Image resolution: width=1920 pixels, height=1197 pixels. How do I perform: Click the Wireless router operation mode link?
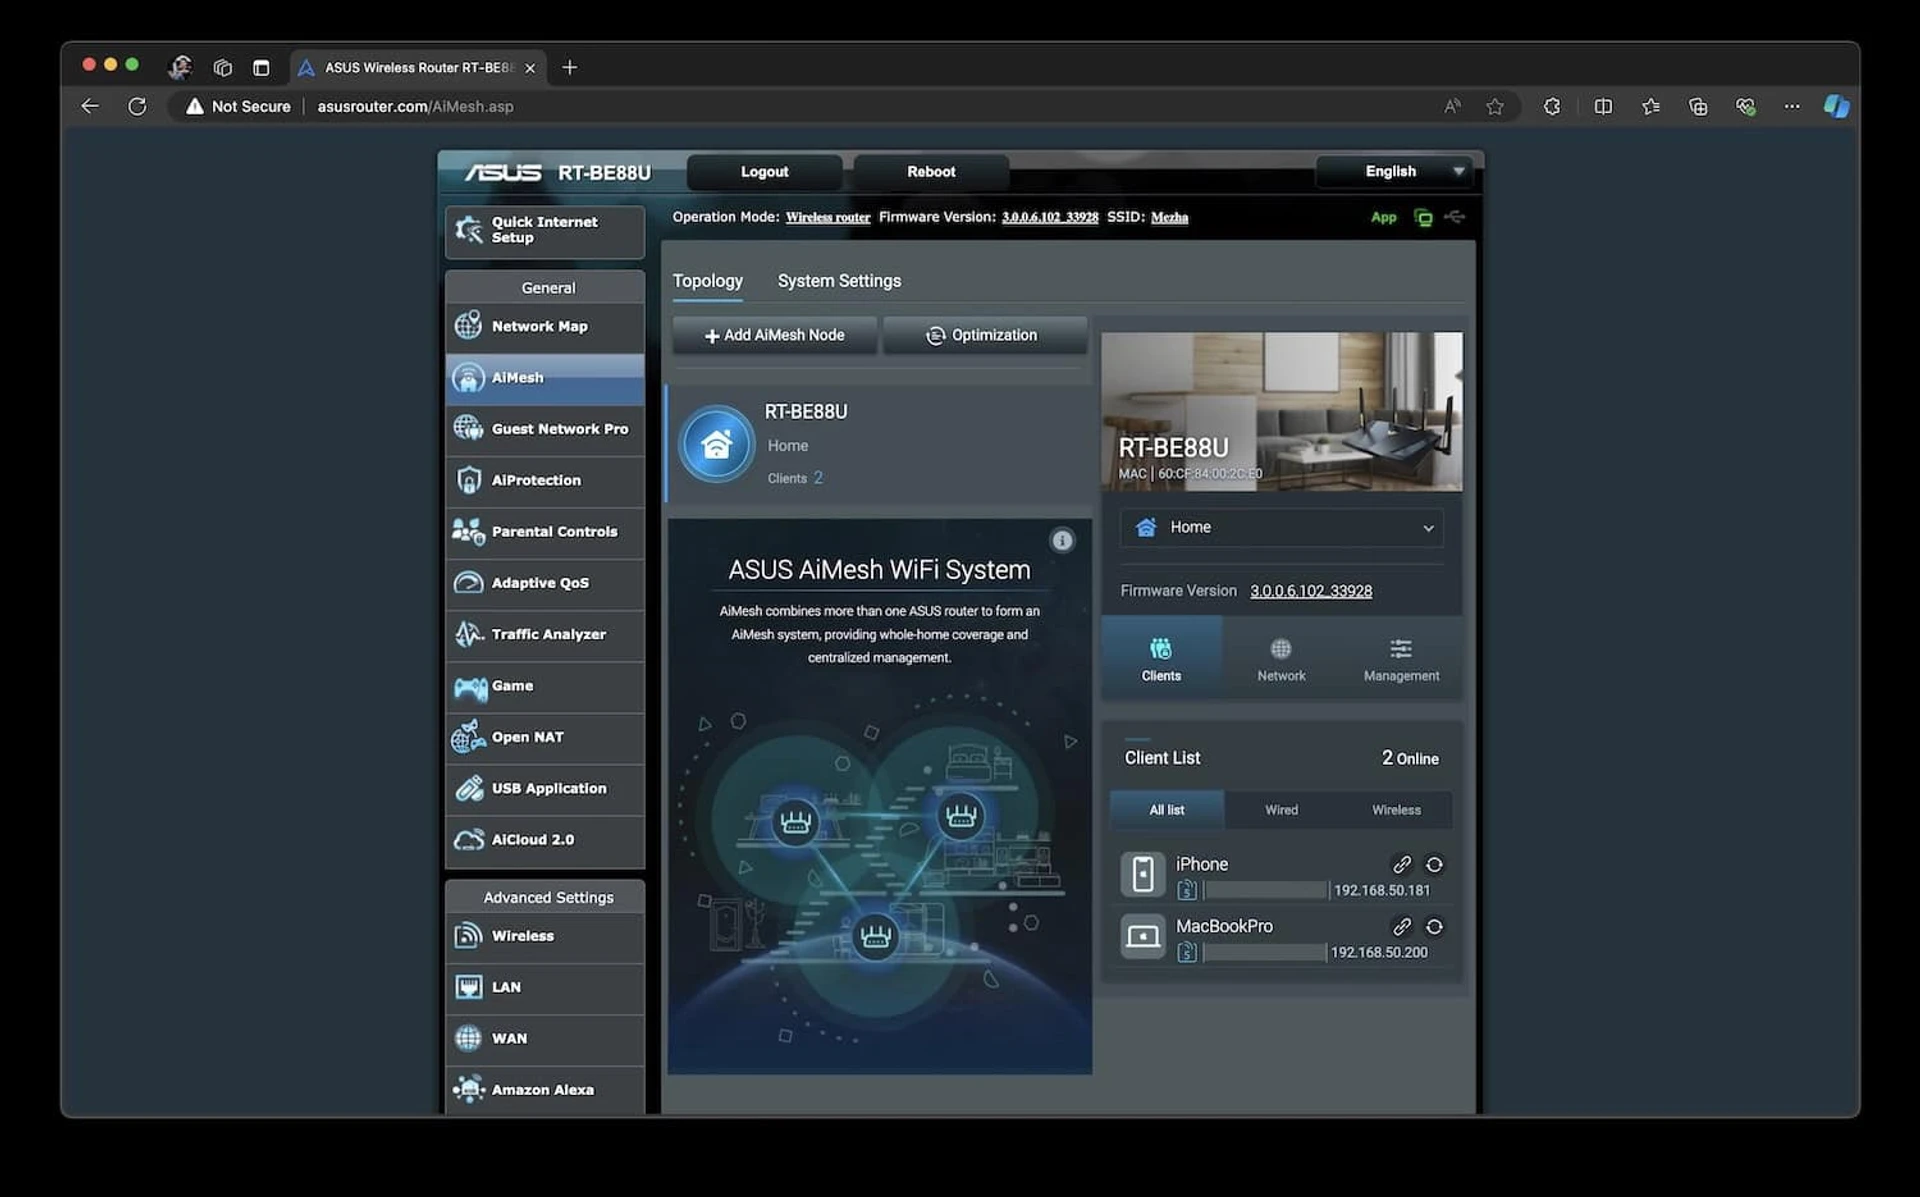[x=827, y=218]
